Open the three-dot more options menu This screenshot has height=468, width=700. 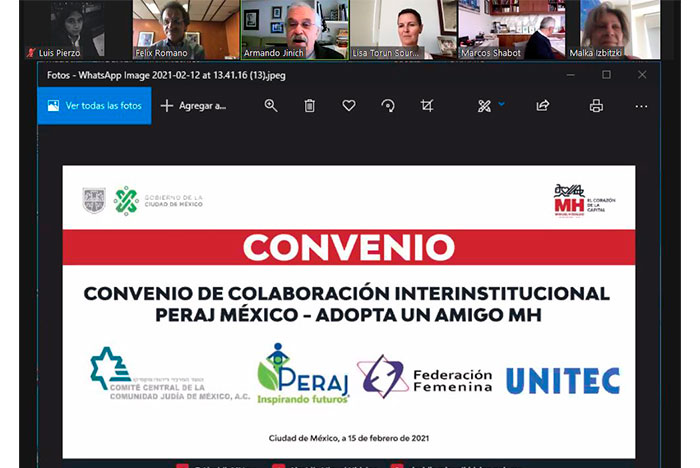(641, 106)
